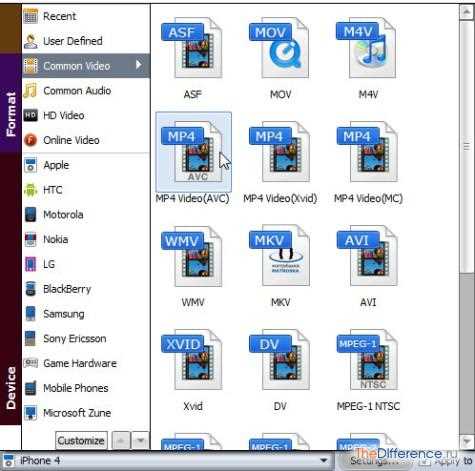The image size is (475, 471).
Task: Select the ASF video format icon
Action: click(192, 48)
